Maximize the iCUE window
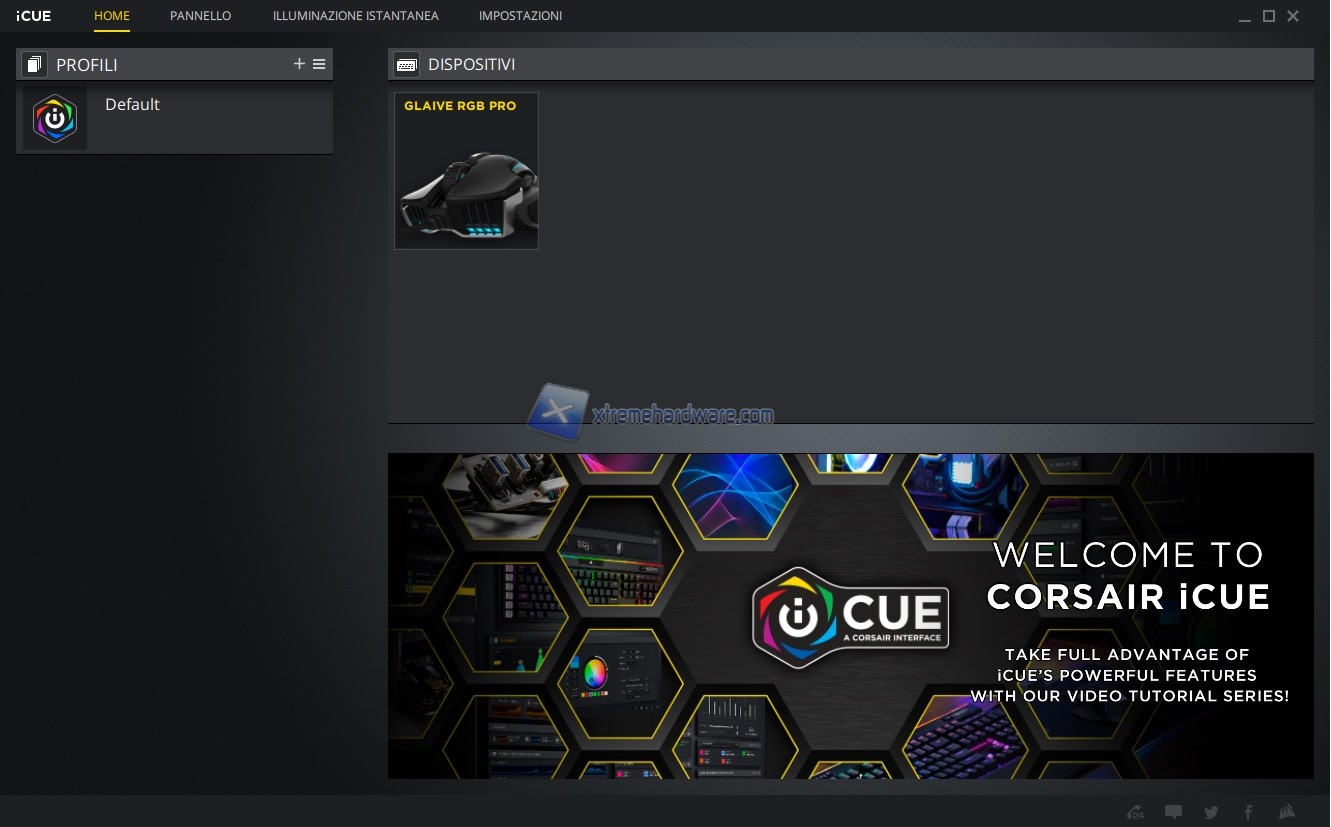The width and height of the screenshot is (1331, 827). coord(1269,16)
